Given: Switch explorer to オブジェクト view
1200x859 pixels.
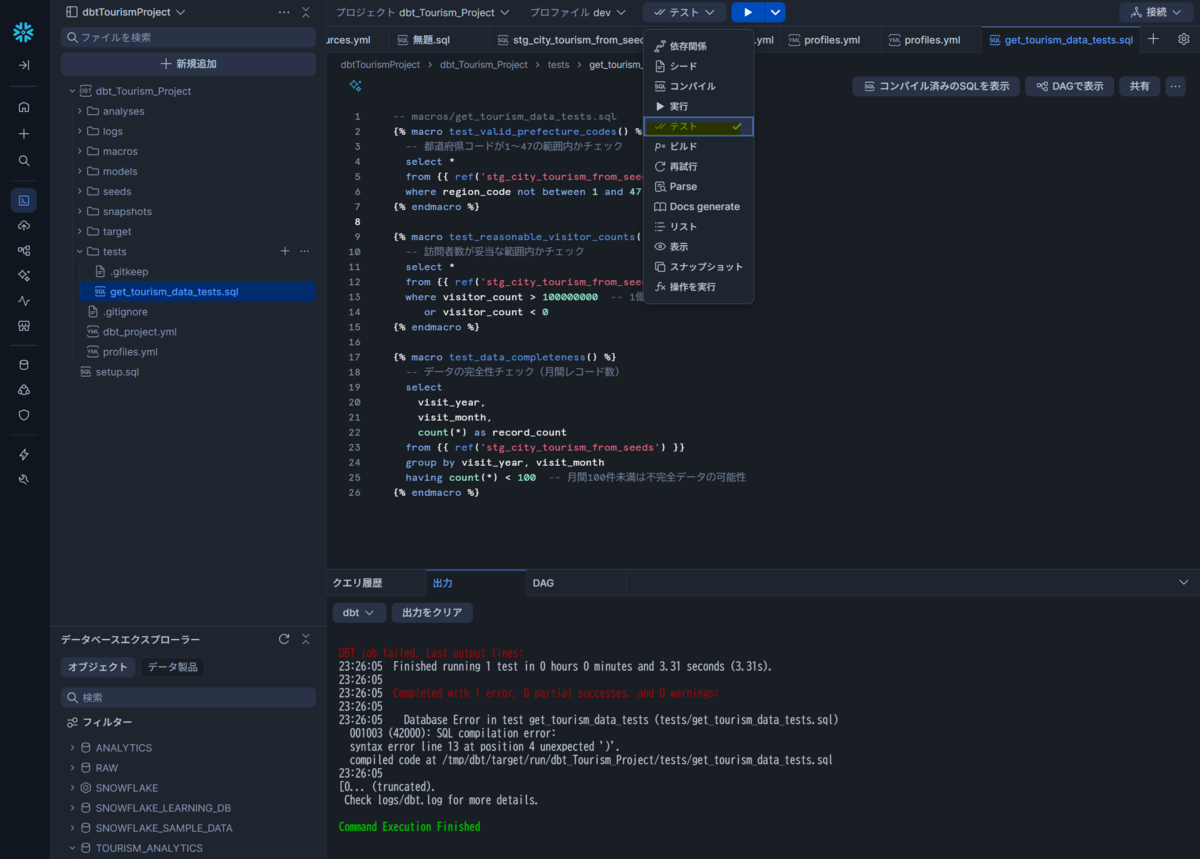Looking at the screenshot, I should [98, 667].
